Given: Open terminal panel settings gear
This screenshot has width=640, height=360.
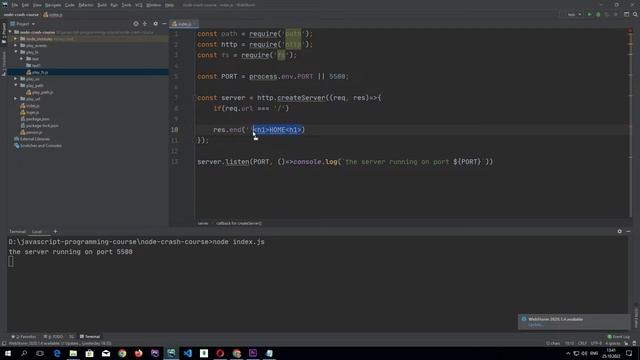Looking at the screenshot, I should pyautogui.click(x=620, y=231).
